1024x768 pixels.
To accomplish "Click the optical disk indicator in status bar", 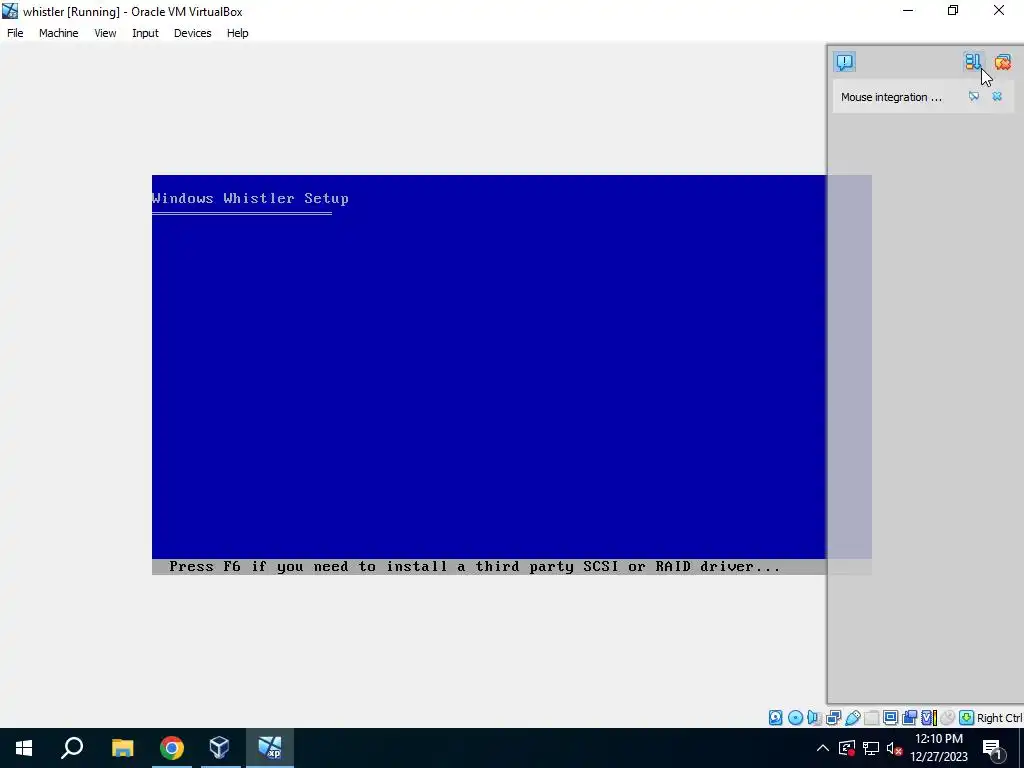I will (795, 718).
